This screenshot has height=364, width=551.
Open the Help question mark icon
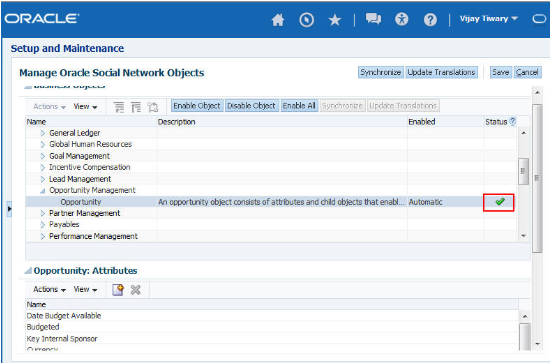coord(430,20)
